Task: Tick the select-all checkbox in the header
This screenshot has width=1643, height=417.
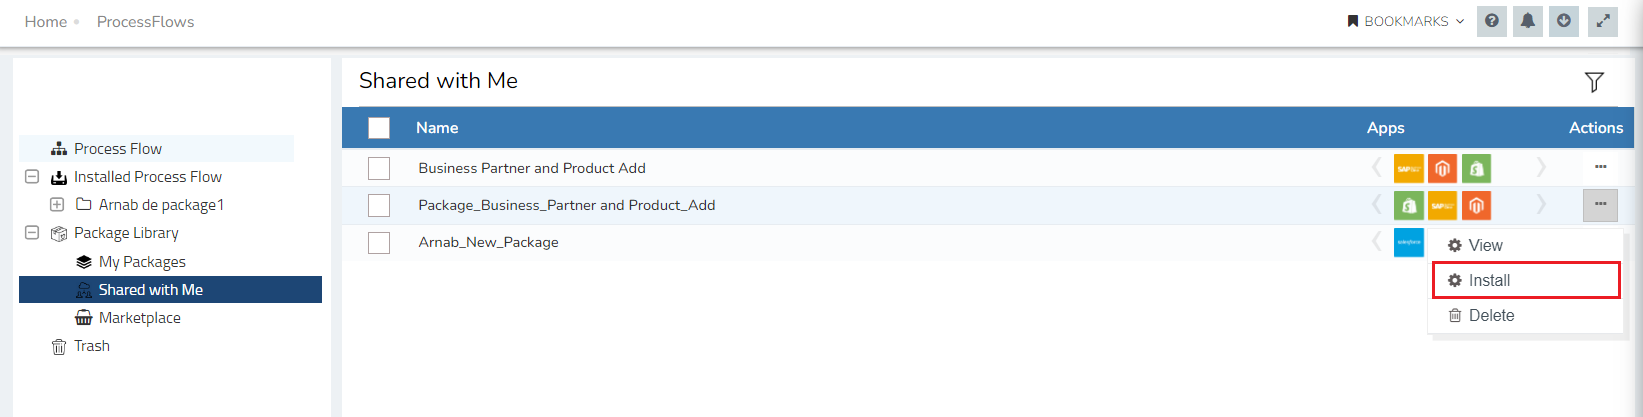Action: click(x=379, y=128)
